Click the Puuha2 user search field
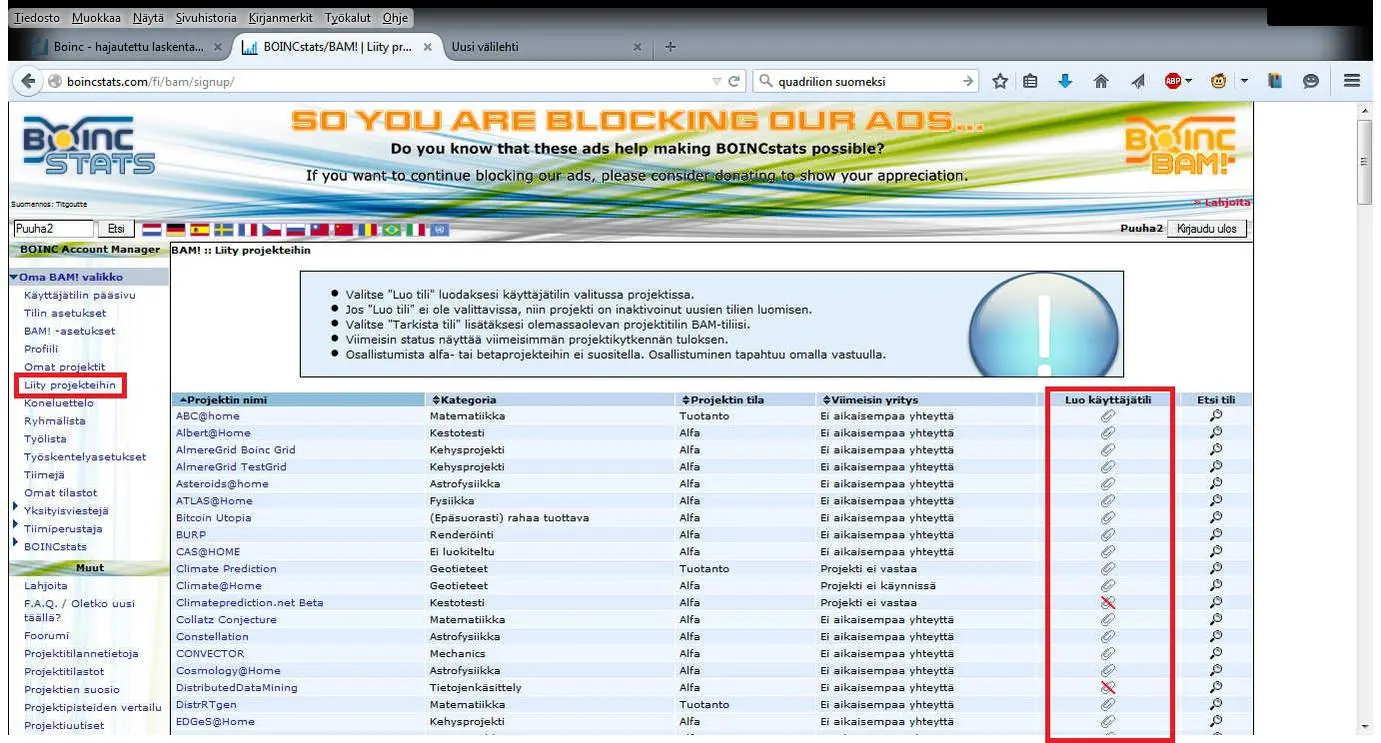The width and height of the screenshot is (1381, 743). [x=54, y=229]
